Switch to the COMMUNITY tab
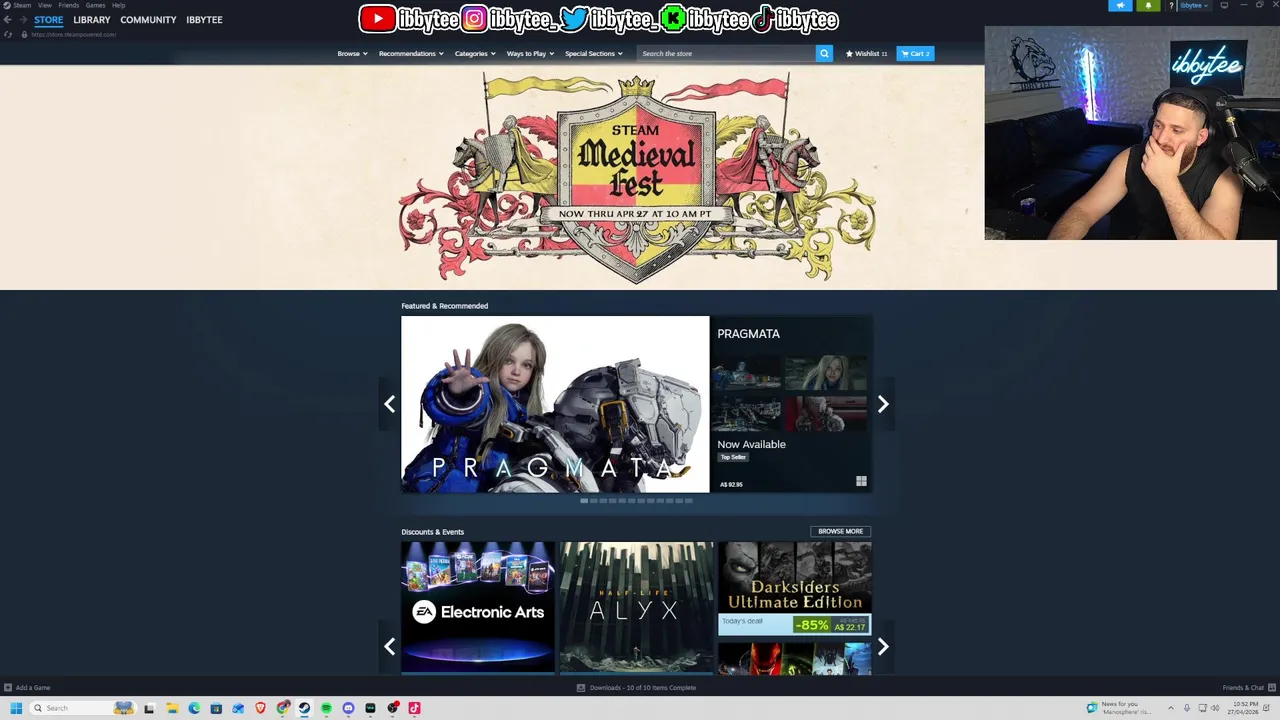Image resolution: width=1280 pixels, height=720 pixels. coord(148,20)
